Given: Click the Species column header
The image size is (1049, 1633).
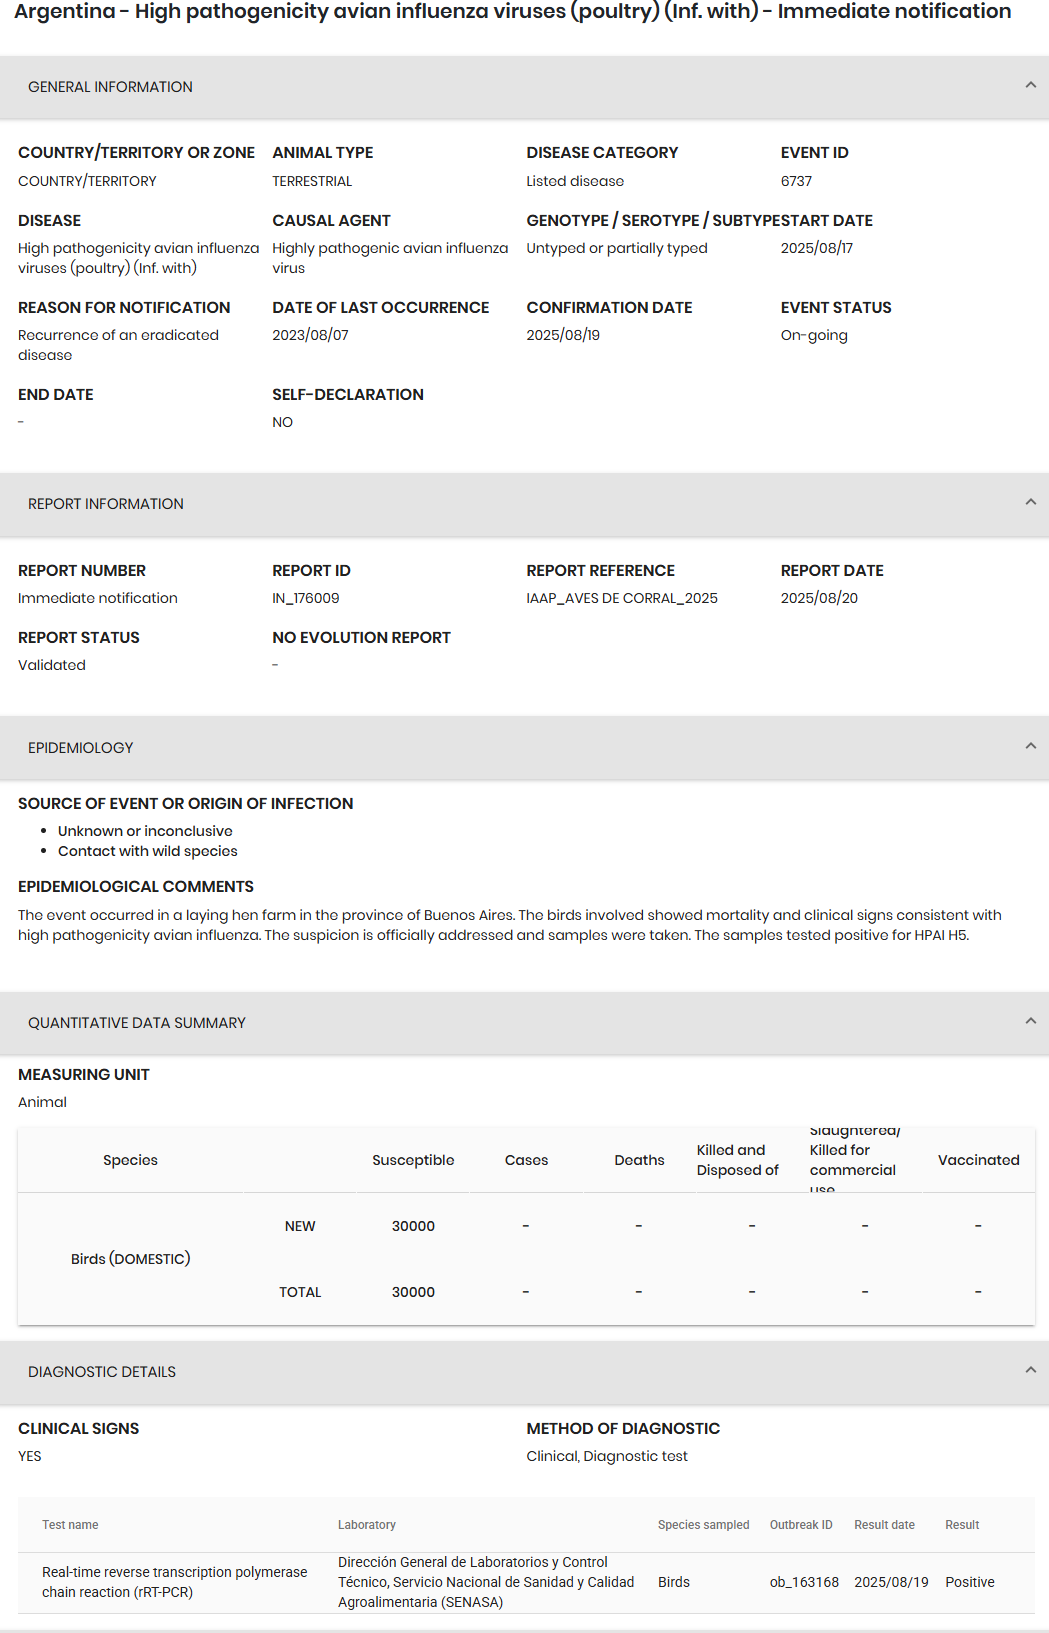Looking at the screenshot, I should point(130,1160).
